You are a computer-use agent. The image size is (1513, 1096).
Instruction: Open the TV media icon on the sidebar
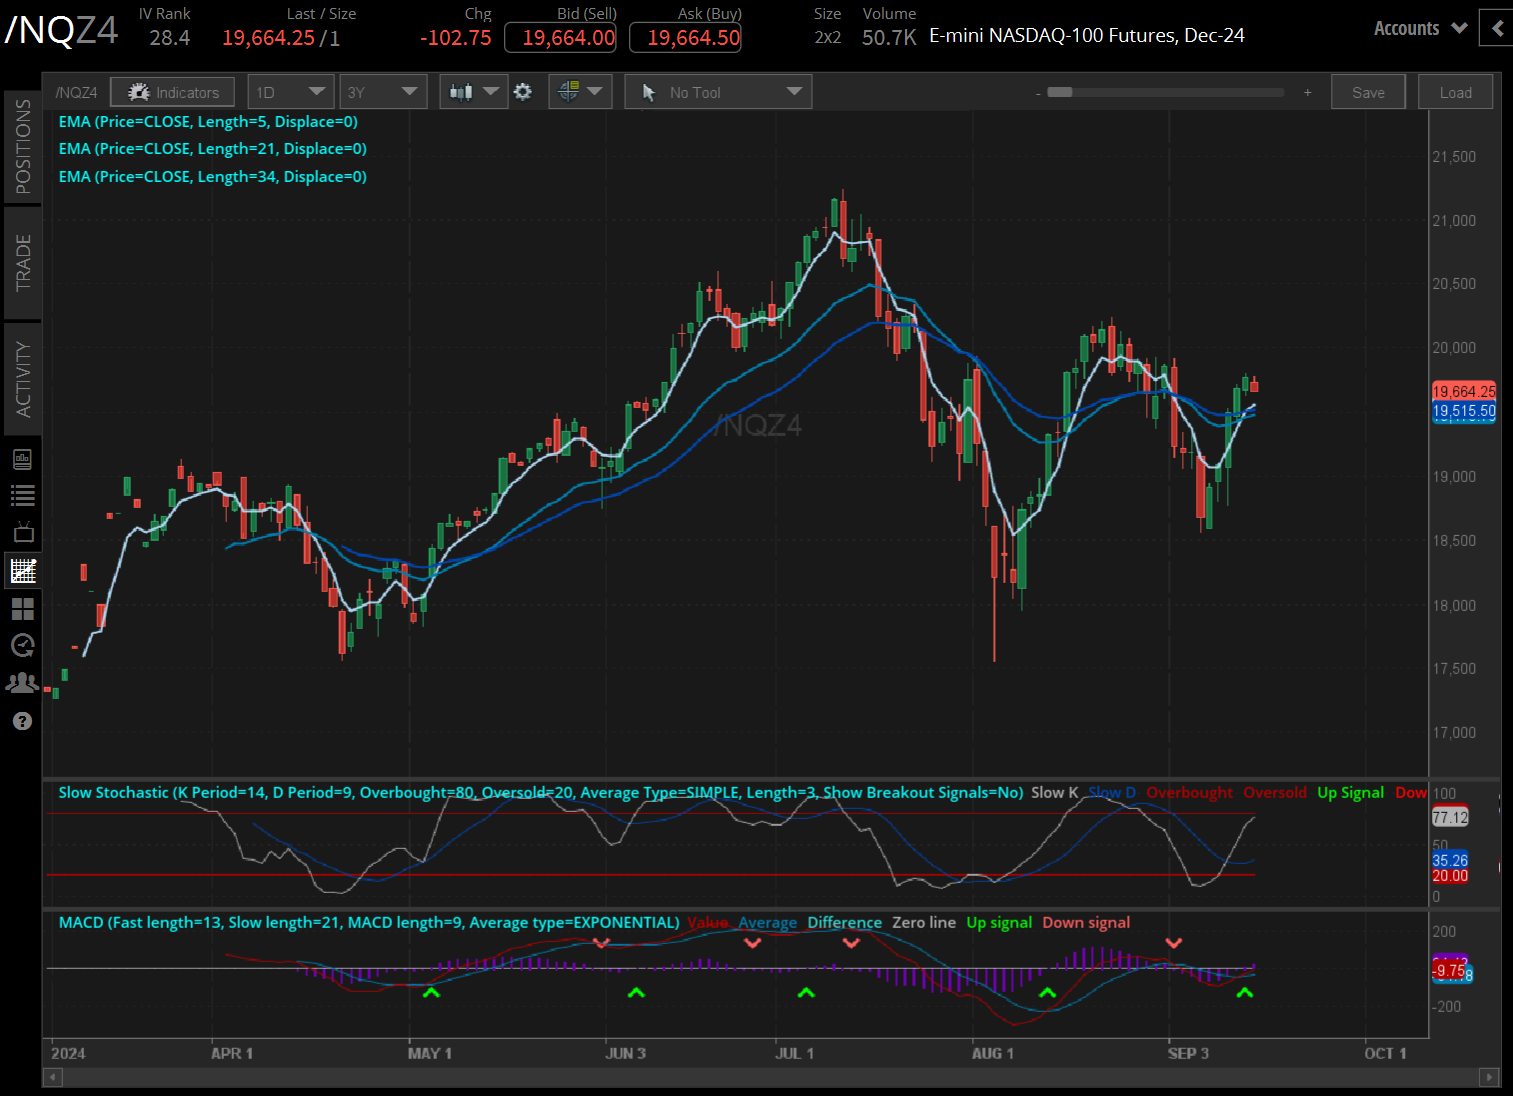pyautogui.click(x=22, y=531)
